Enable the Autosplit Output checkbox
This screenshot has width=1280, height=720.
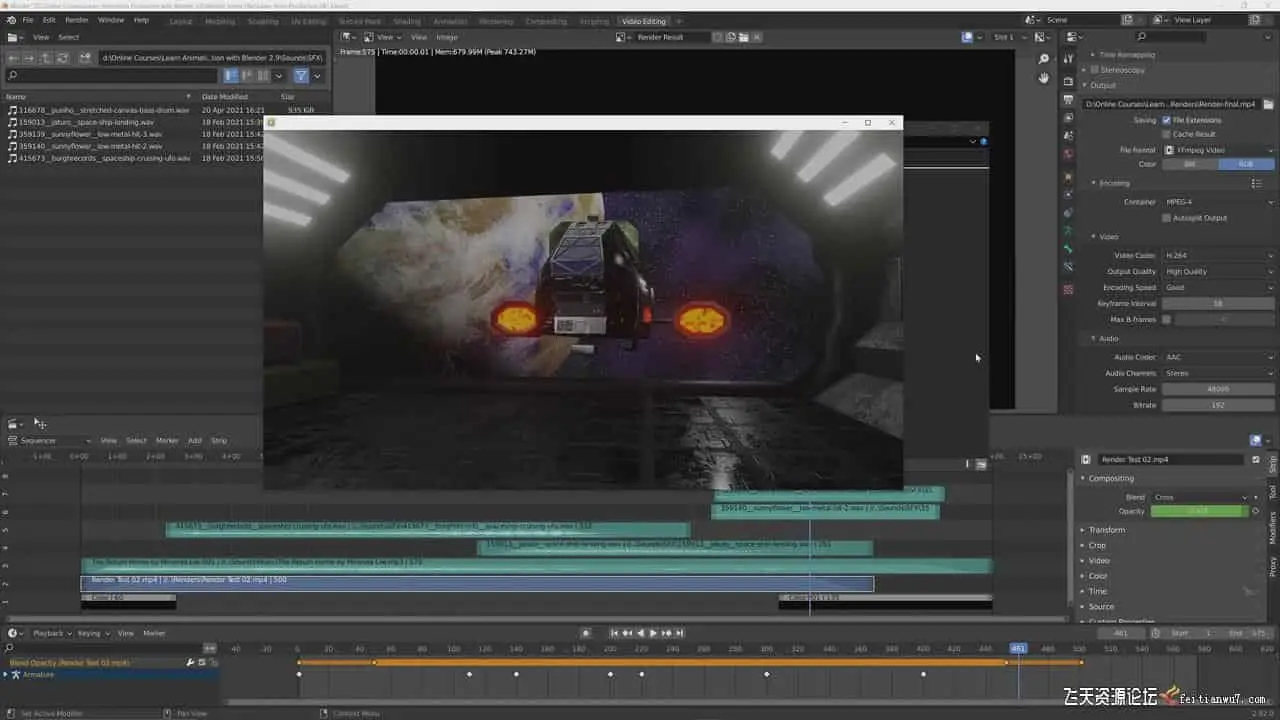pyautogui.click(x=1166, y=218)
